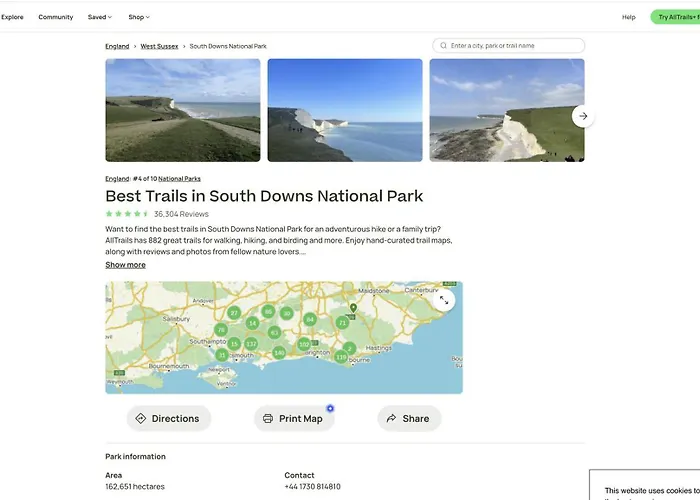Open the trail cluster marked 71
This screenshot has height=500, width=700.
click(342, 322)
